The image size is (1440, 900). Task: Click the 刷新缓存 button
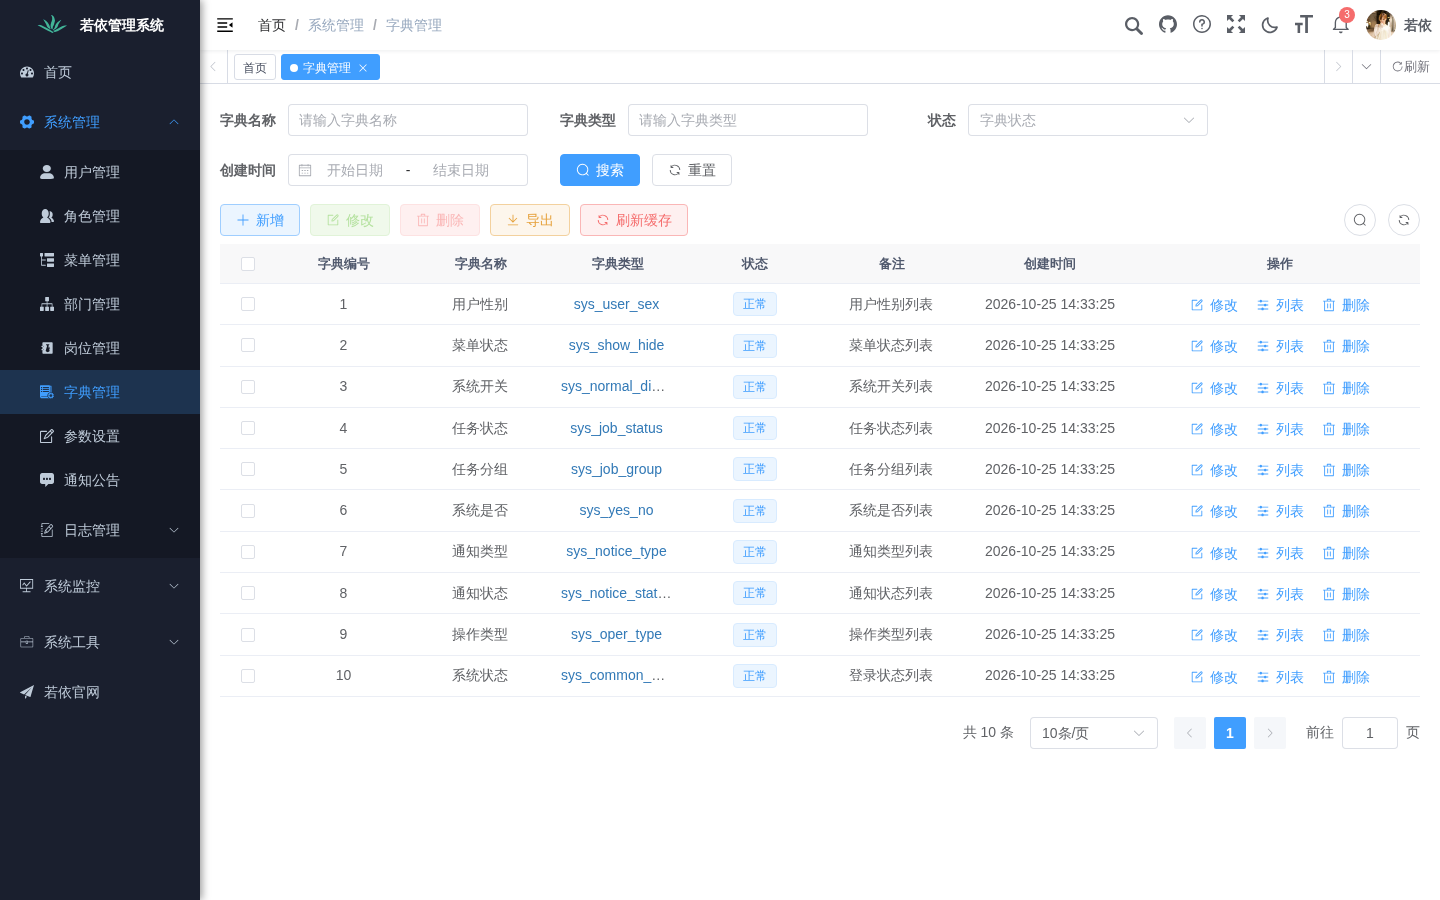pyautogui.click(x=634, y=220)
